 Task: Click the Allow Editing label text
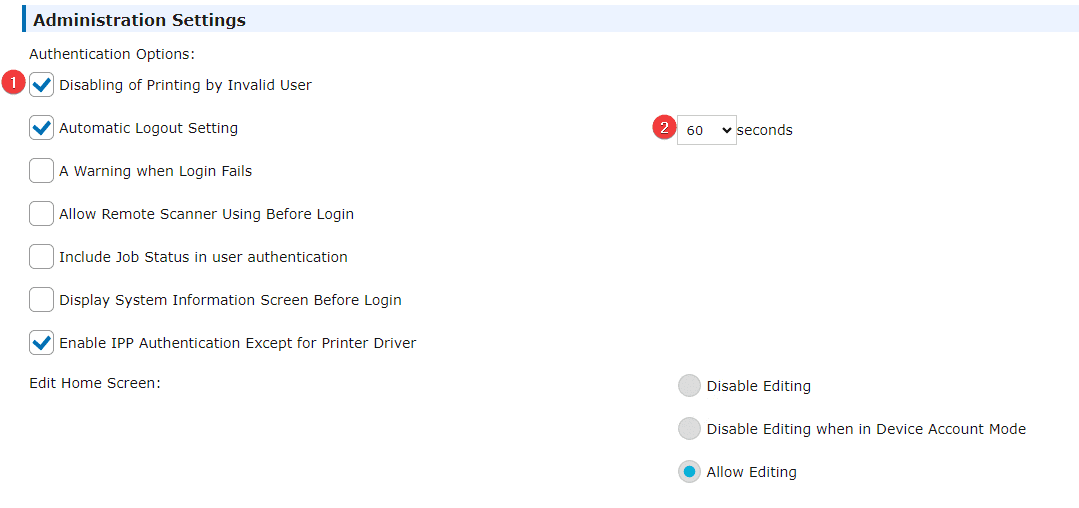coord(751,472)
